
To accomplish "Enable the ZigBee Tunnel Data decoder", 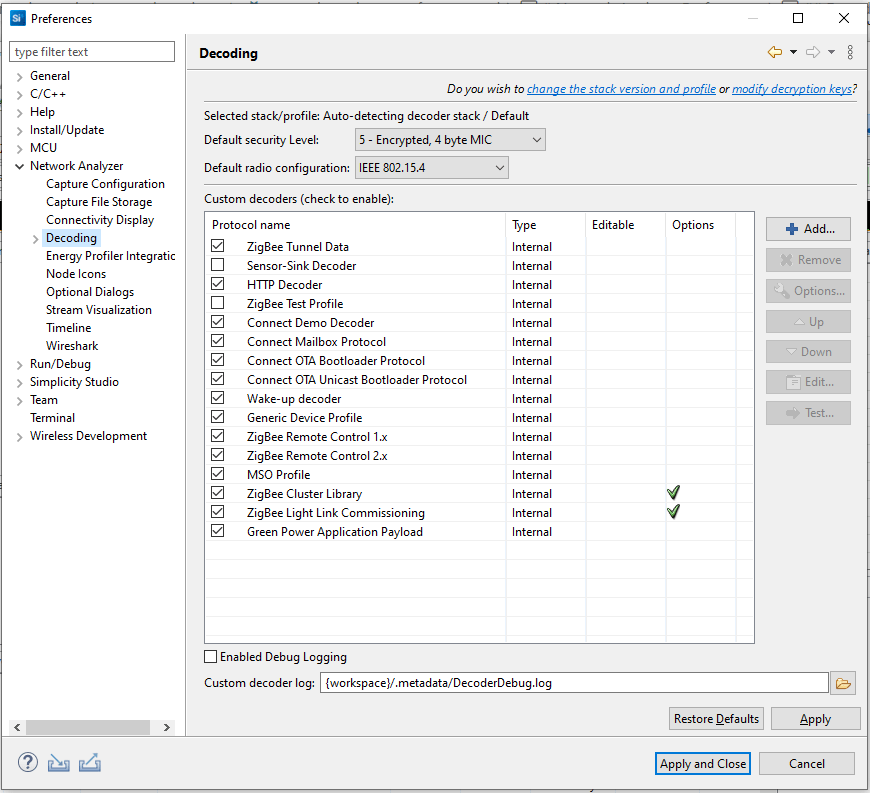I will pyautogui.click(x=217, y=246).
